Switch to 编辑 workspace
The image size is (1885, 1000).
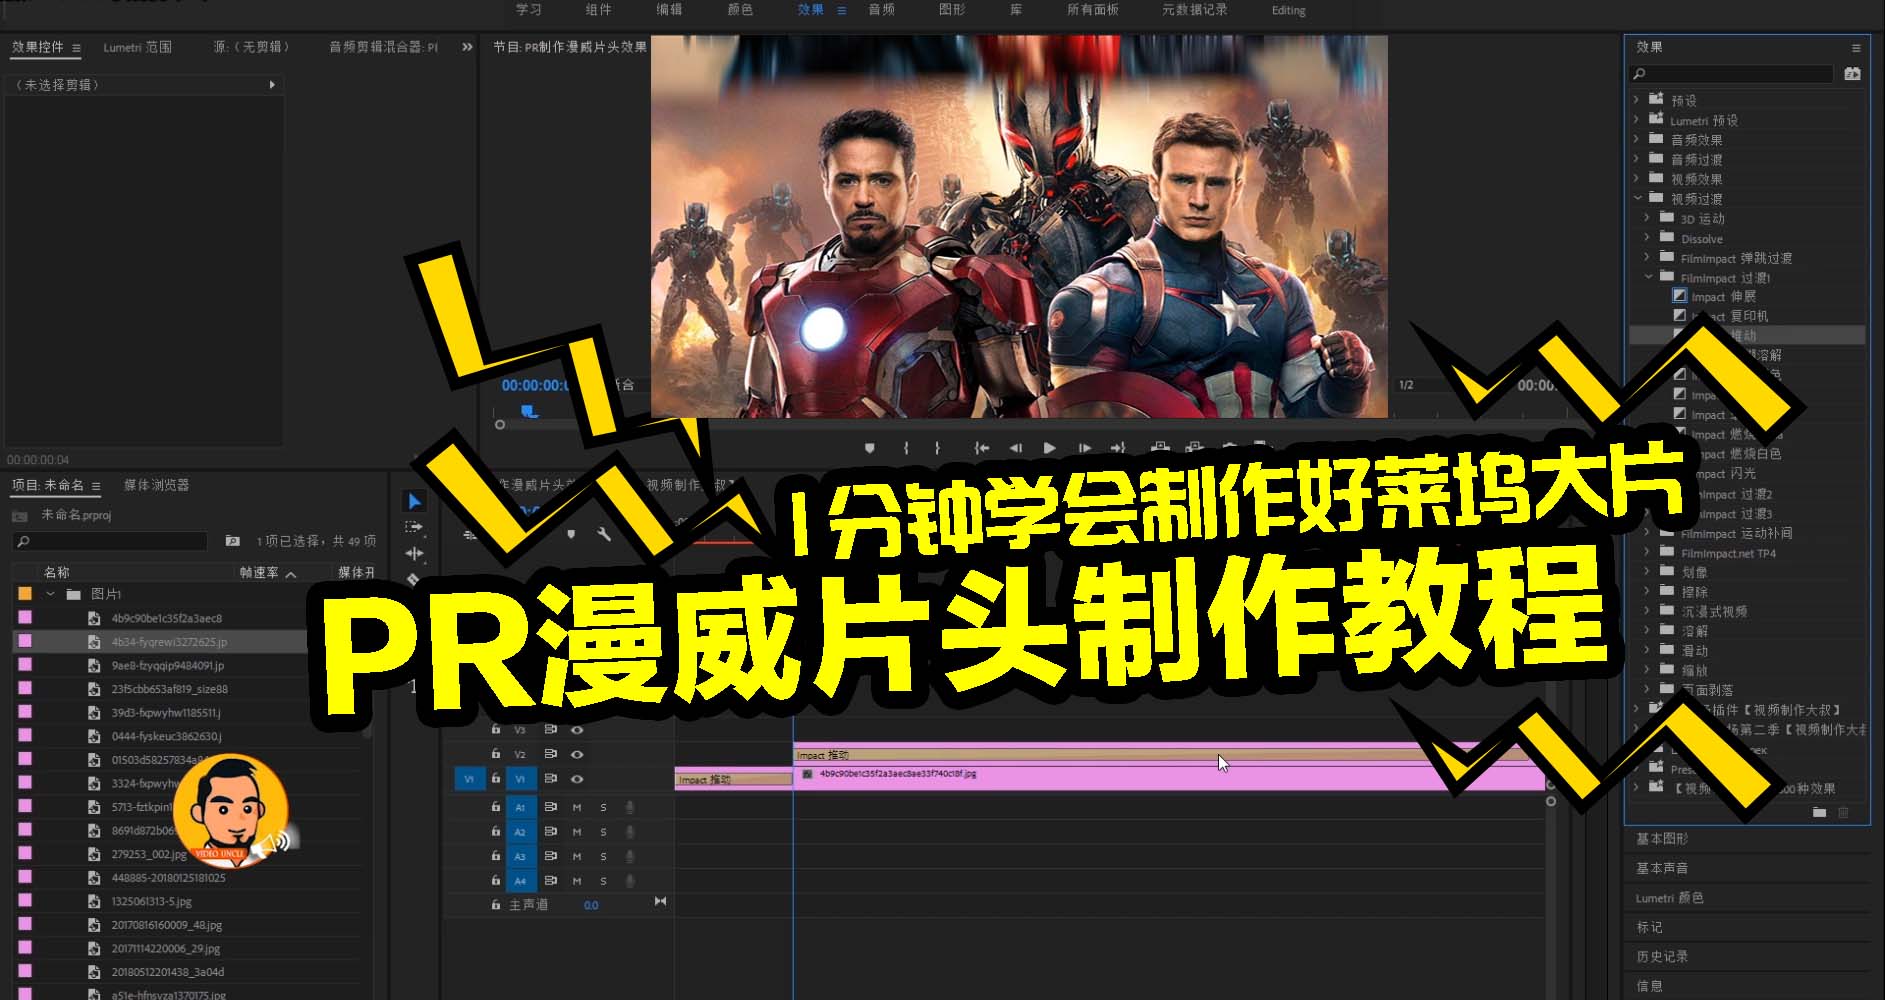[669, 10]
